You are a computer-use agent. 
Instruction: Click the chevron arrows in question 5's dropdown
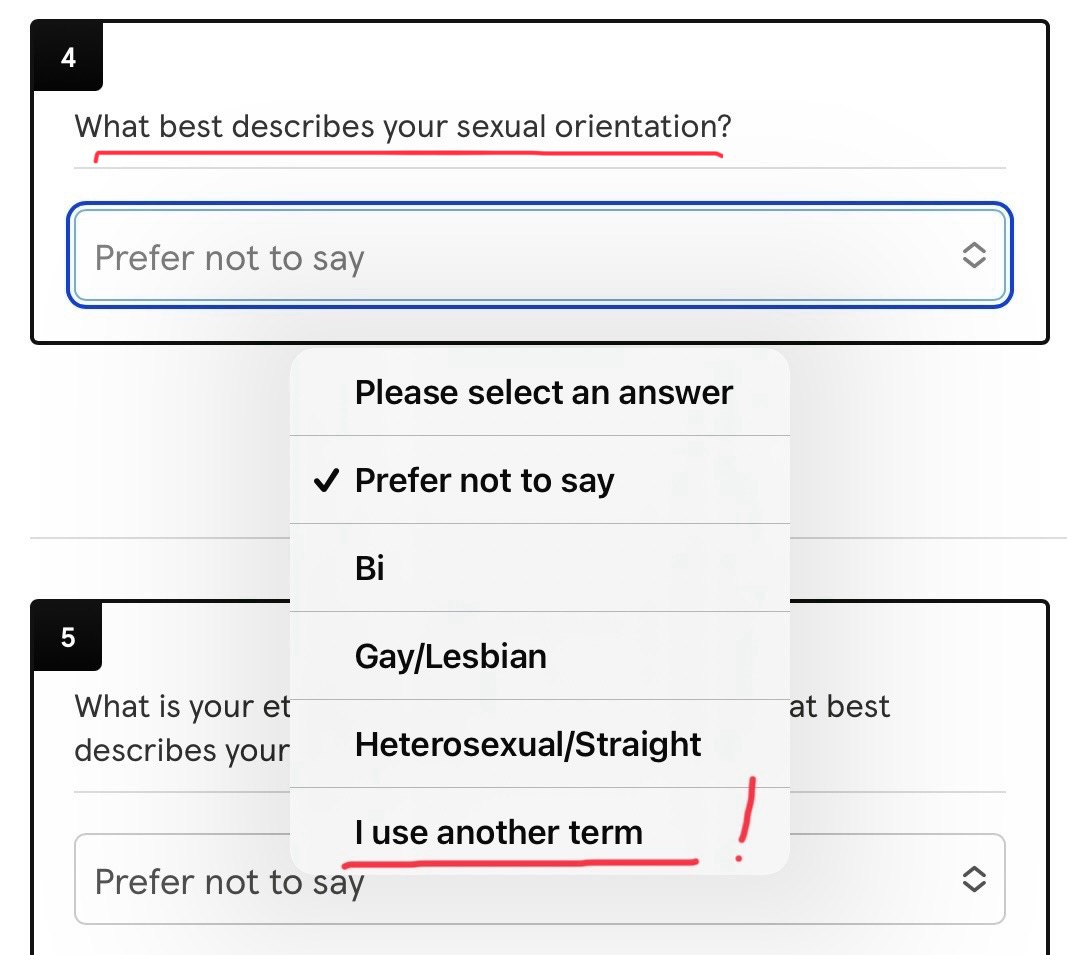tap(974, 879)
